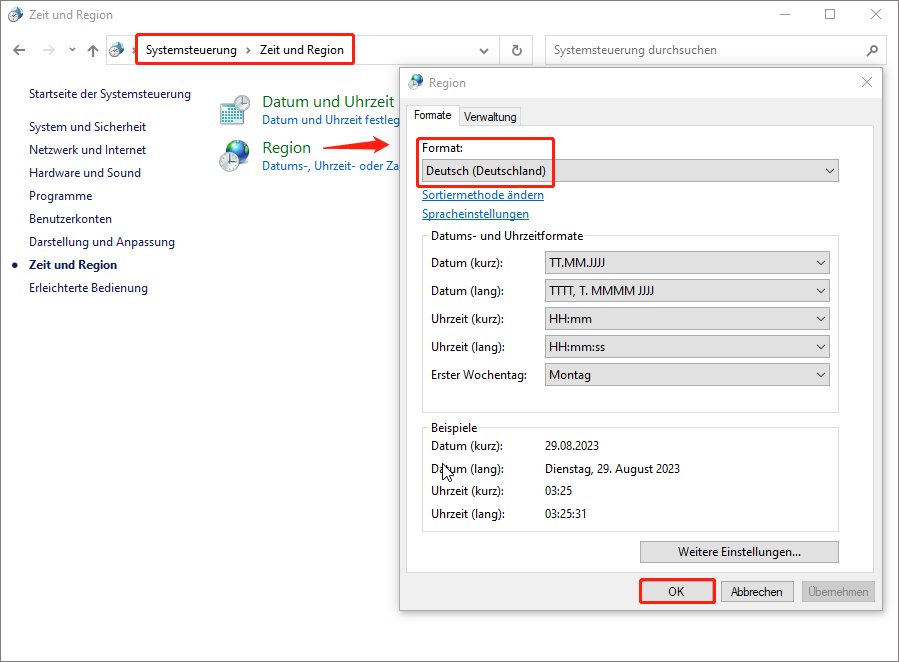Select the Formate tab
This screenshot has height=662, width=899.
coord(433,116)
